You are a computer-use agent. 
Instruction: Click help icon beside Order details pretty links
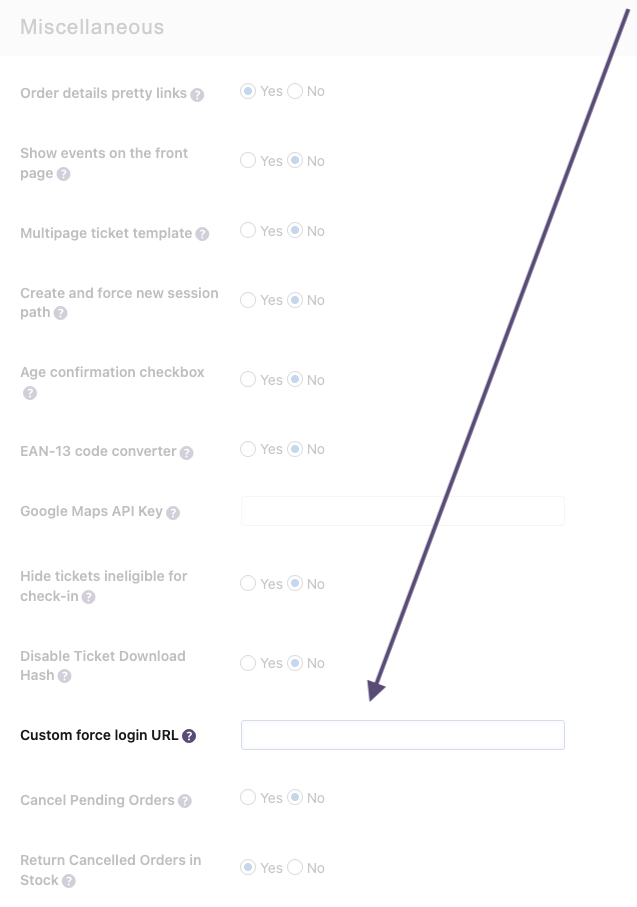click(x=198, y=95)
